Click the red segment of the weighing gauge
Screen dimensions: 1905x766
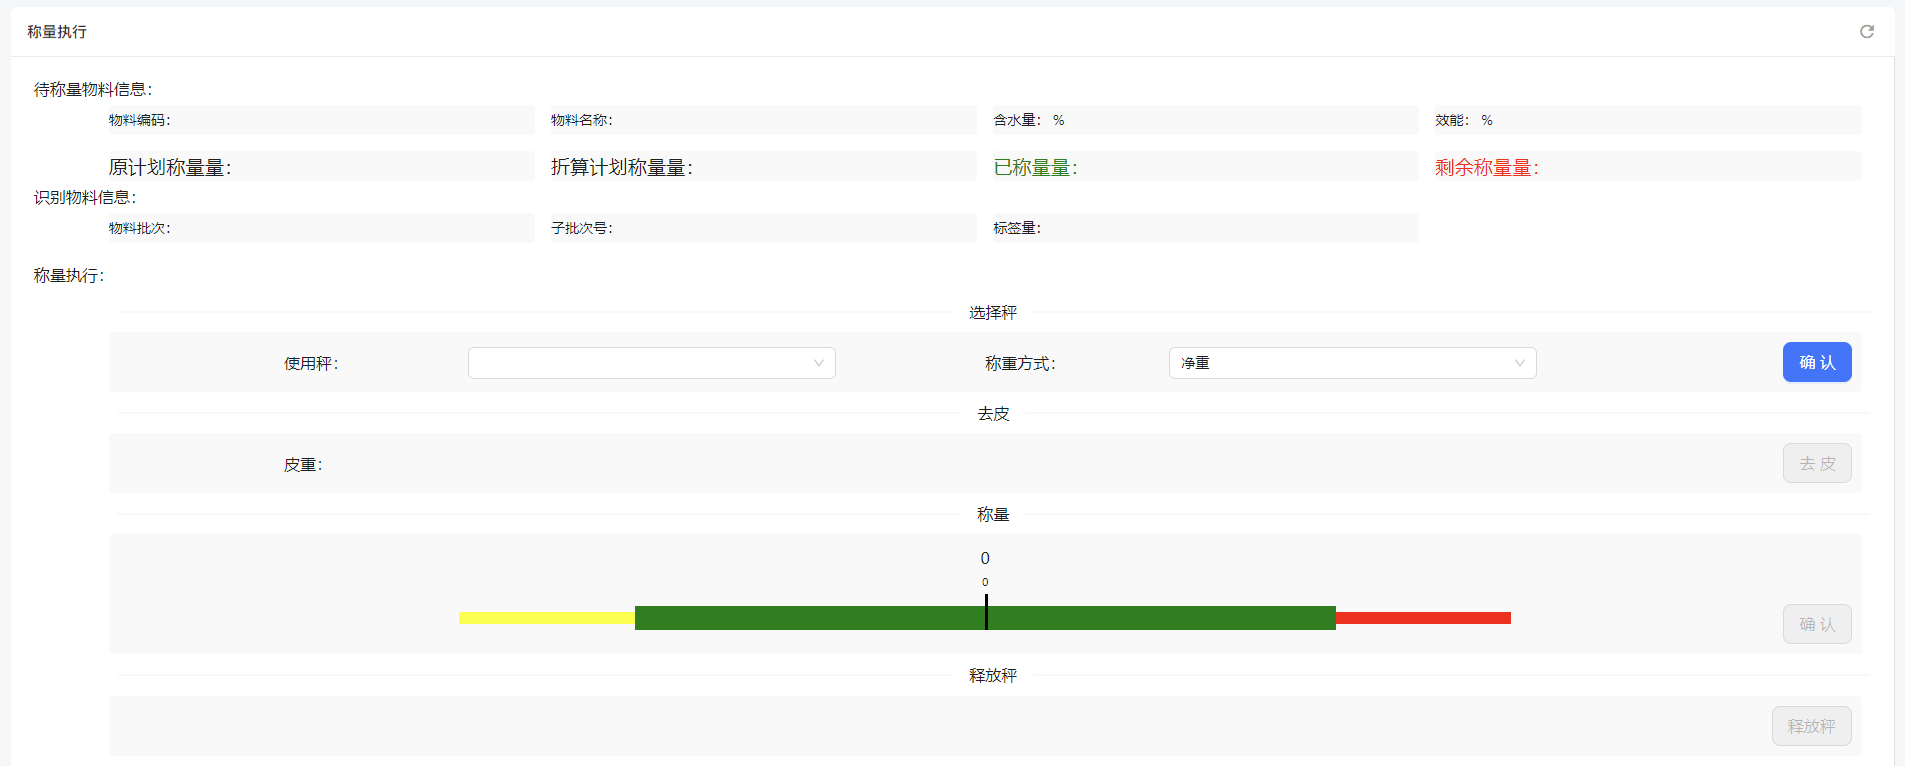point(1422,618)
